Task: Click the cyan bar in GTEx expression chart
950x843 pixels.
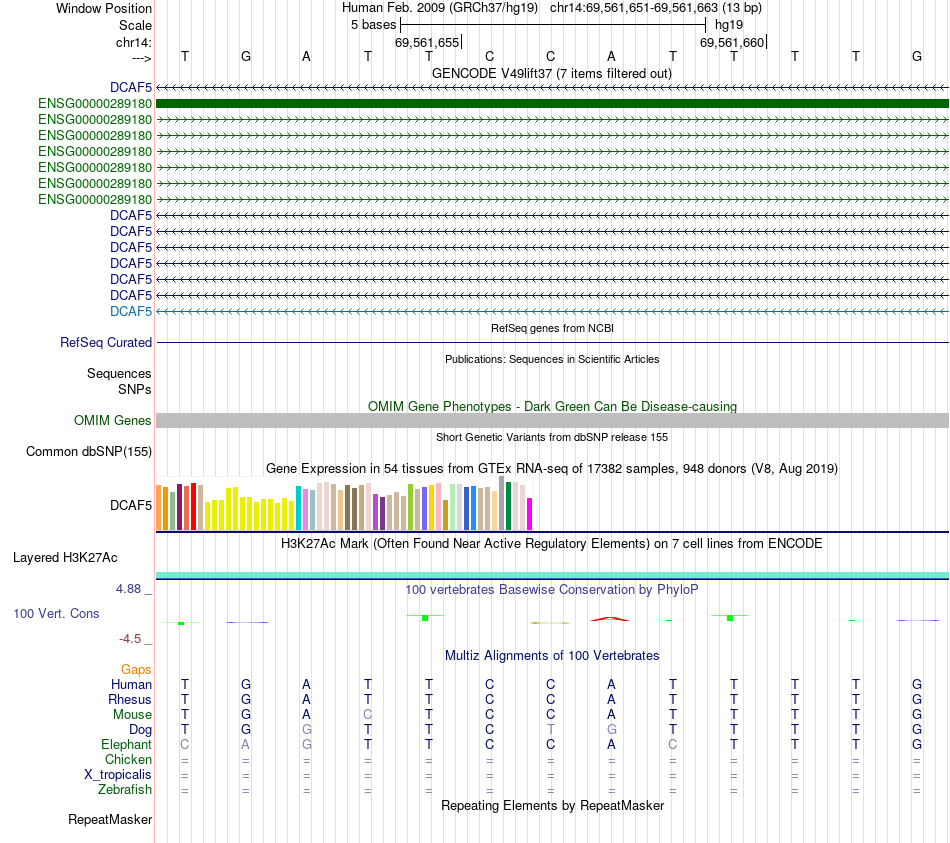Action: (299, 508)
